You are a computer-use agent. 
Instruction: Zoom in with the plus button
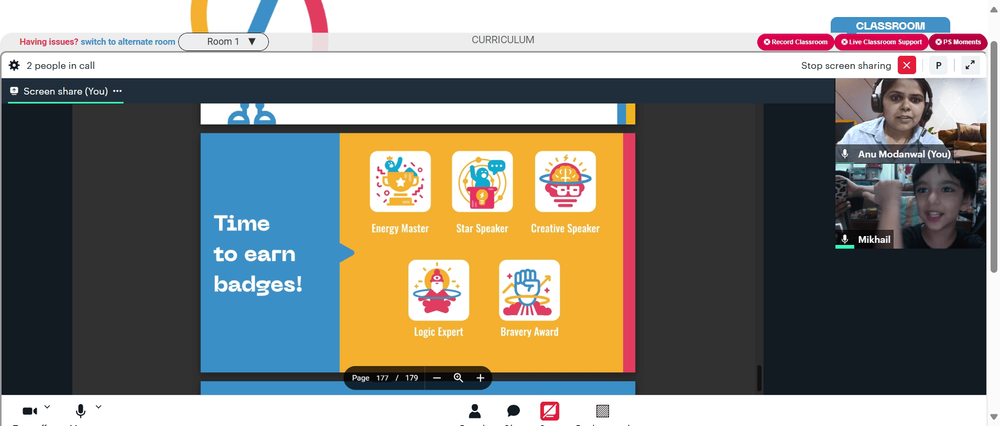click(480, 378)
